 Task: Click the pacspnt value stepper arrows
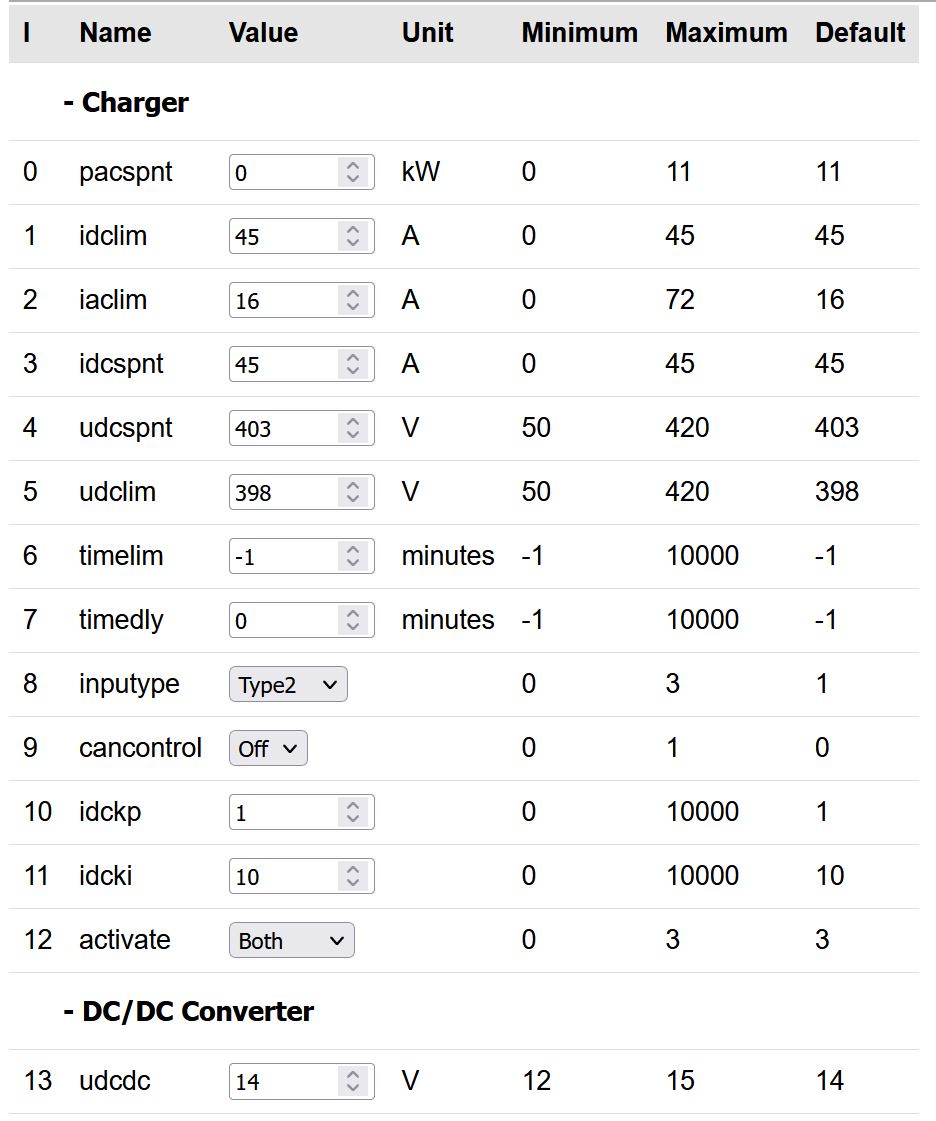coord(352,172)
